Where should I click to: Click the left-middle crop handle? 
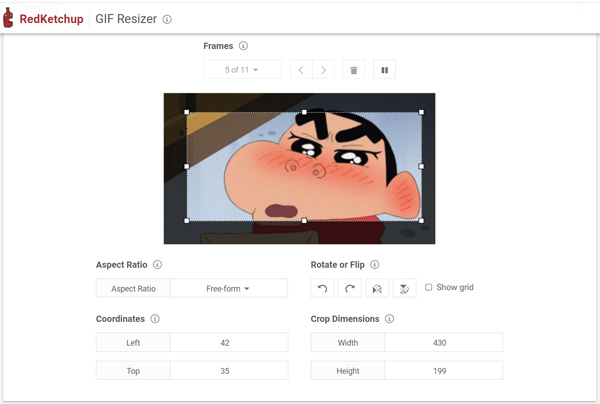pyautogui.click(x=187, y=166)
